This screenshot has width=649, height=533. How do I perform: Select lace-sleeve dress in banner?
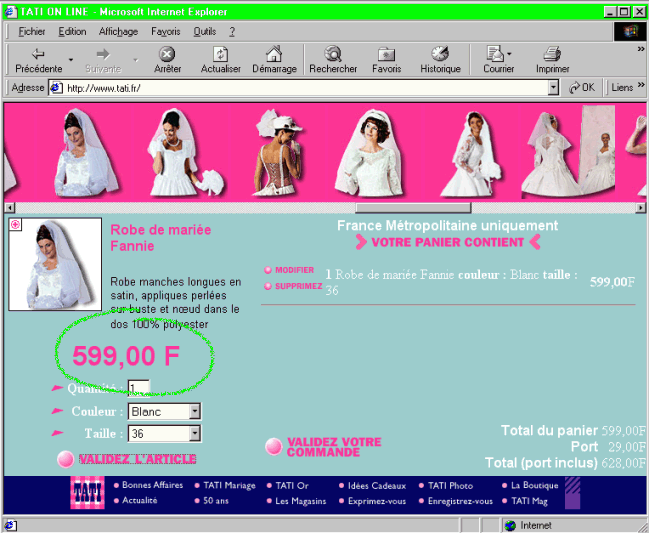(471, 153)
